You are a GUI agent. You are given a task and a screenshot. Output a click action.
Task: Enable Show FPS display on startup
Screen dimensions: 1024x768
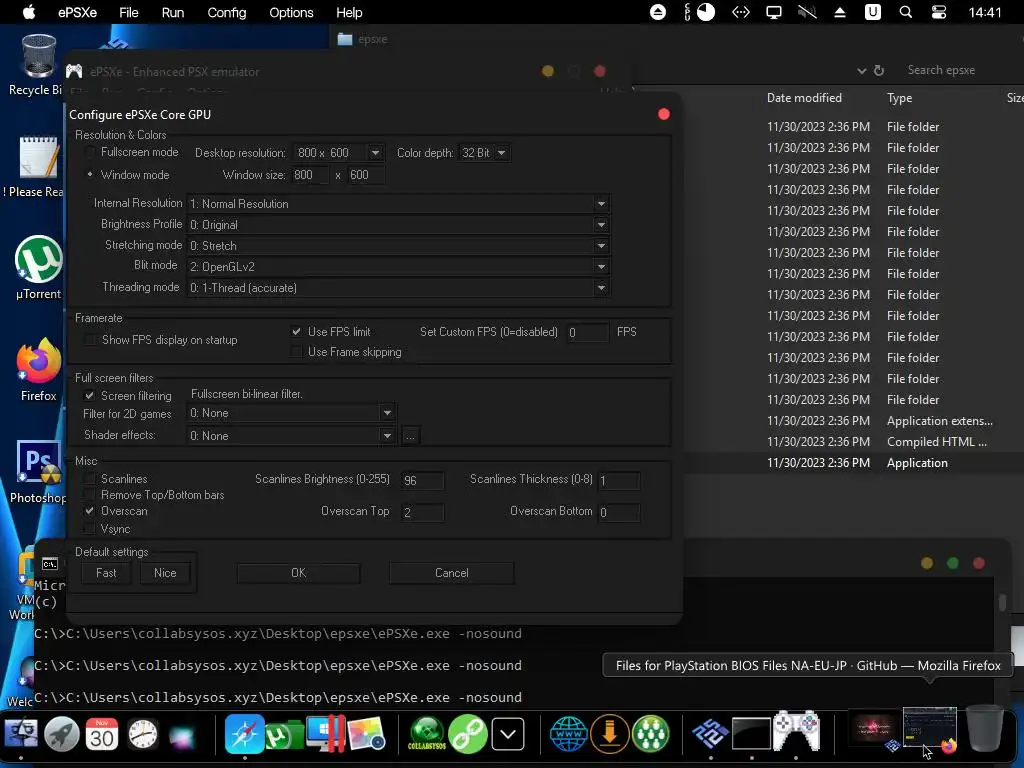tap(91, 340)
